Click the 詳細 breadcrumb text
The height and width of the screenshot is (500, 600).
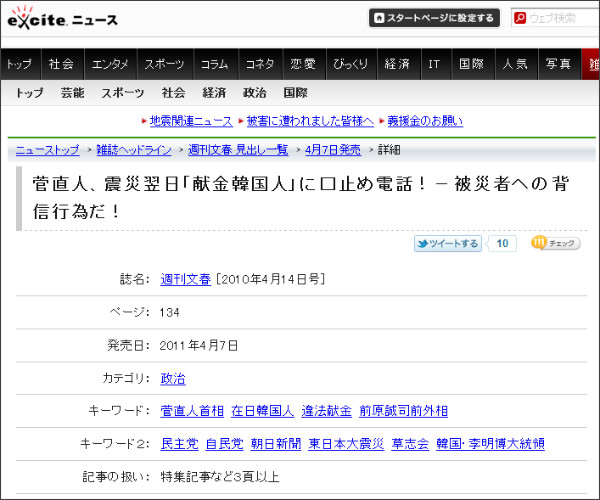click(x=389, y=150)
